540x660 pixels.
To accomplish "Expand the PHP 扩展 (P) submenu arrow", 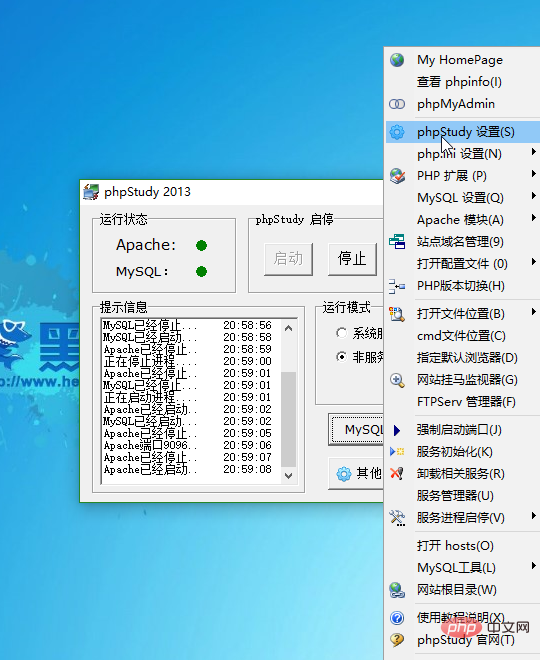I will click(533, 173).
